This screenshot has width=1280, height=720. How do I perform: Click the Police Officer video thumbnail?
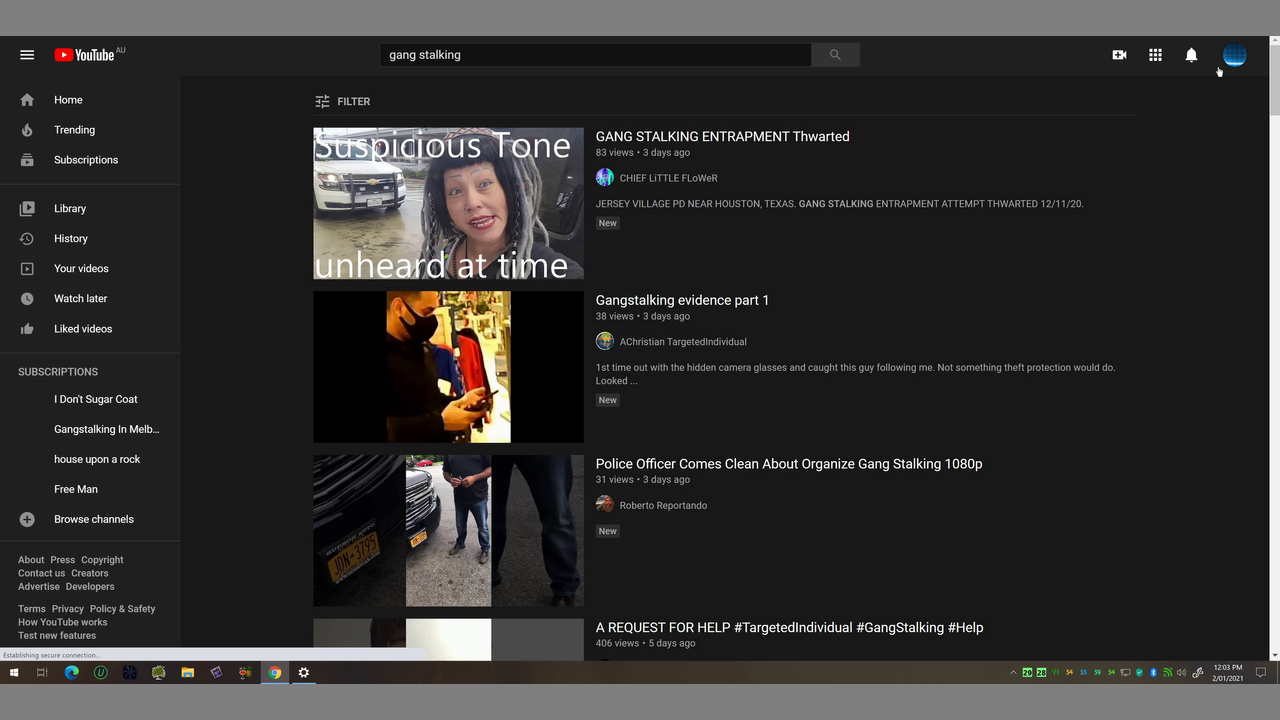coord(448,530)
